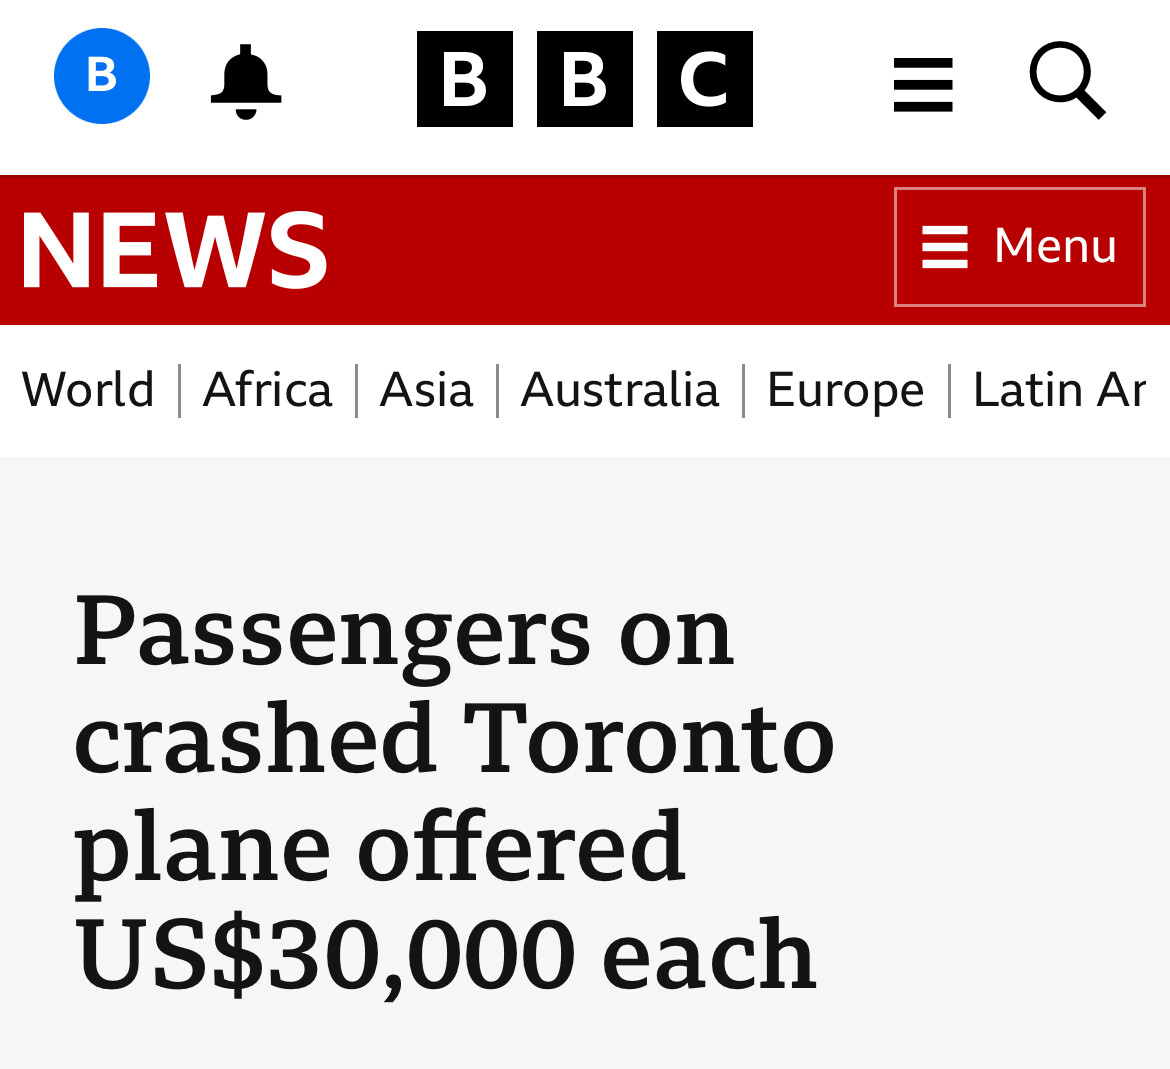This screenshot has width=1170, height=1069.
Task: Open the top hamburger menu icon
Action: coord(923,84)
